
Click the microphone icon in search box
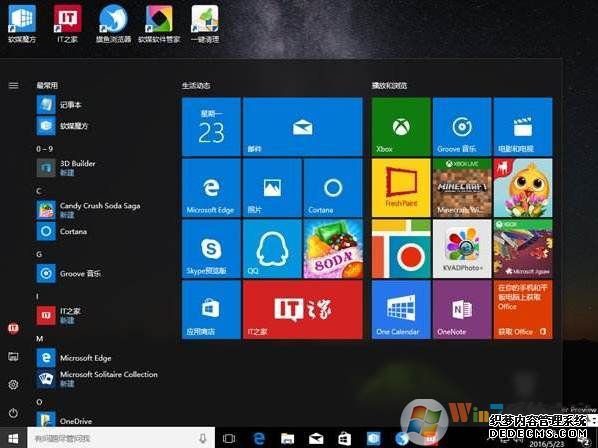[203, 438]
